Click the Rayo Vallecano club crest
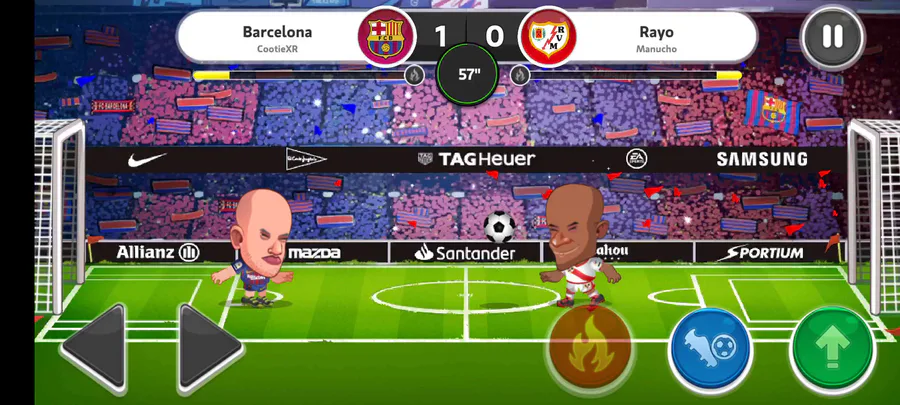900x405 pixels. pyautogui.click(x=547, y=38)
